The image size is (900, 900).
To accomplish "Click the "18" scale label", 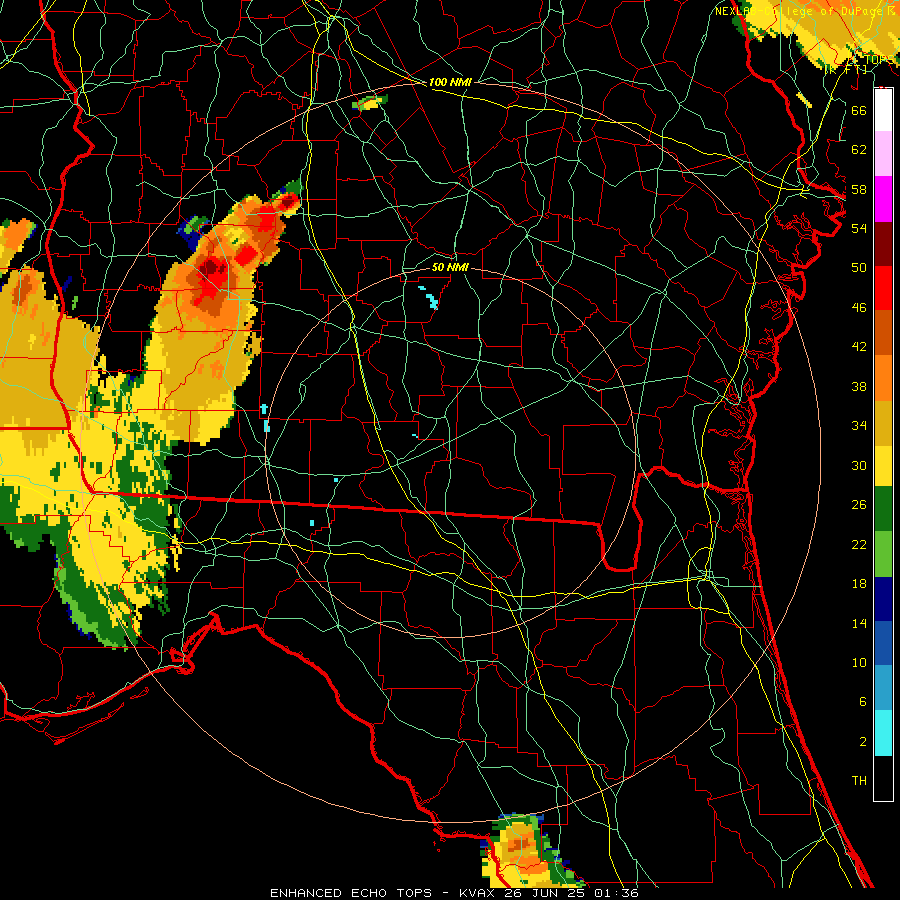I will coord(859,584).
